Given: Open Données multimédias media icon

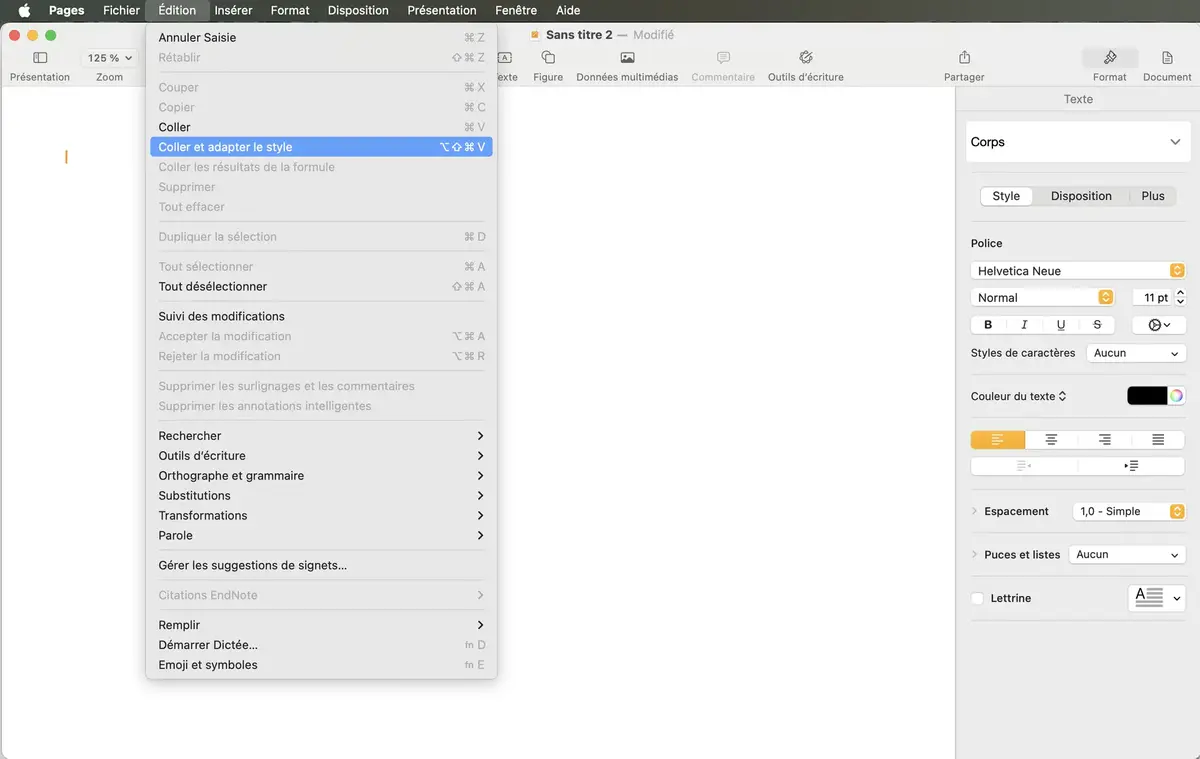Looking at the screenshot, I should click(627, 59).
